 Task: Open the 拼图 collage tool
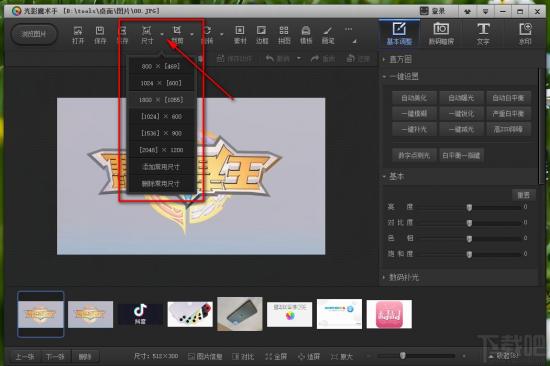pyautogui.click(x=284, y=35)
